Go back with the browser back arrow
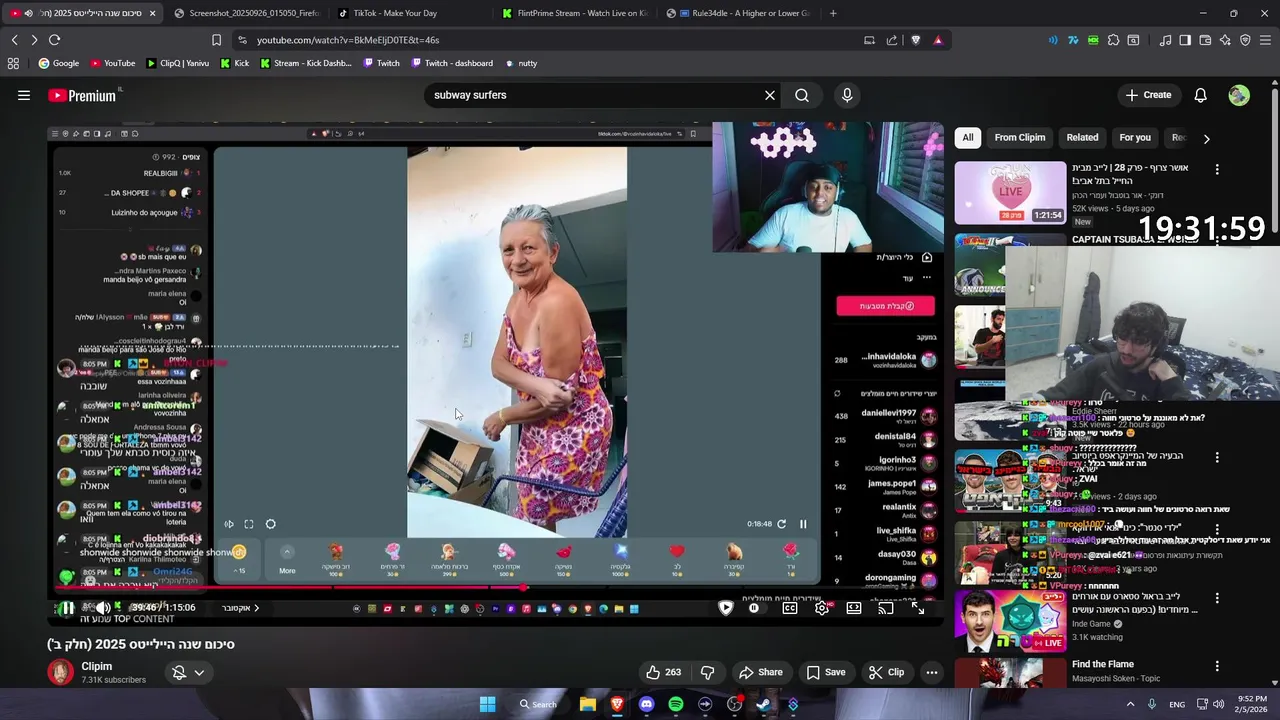Screen dimensions: 1280x720 pyautogui.click(x=14, y=40)
